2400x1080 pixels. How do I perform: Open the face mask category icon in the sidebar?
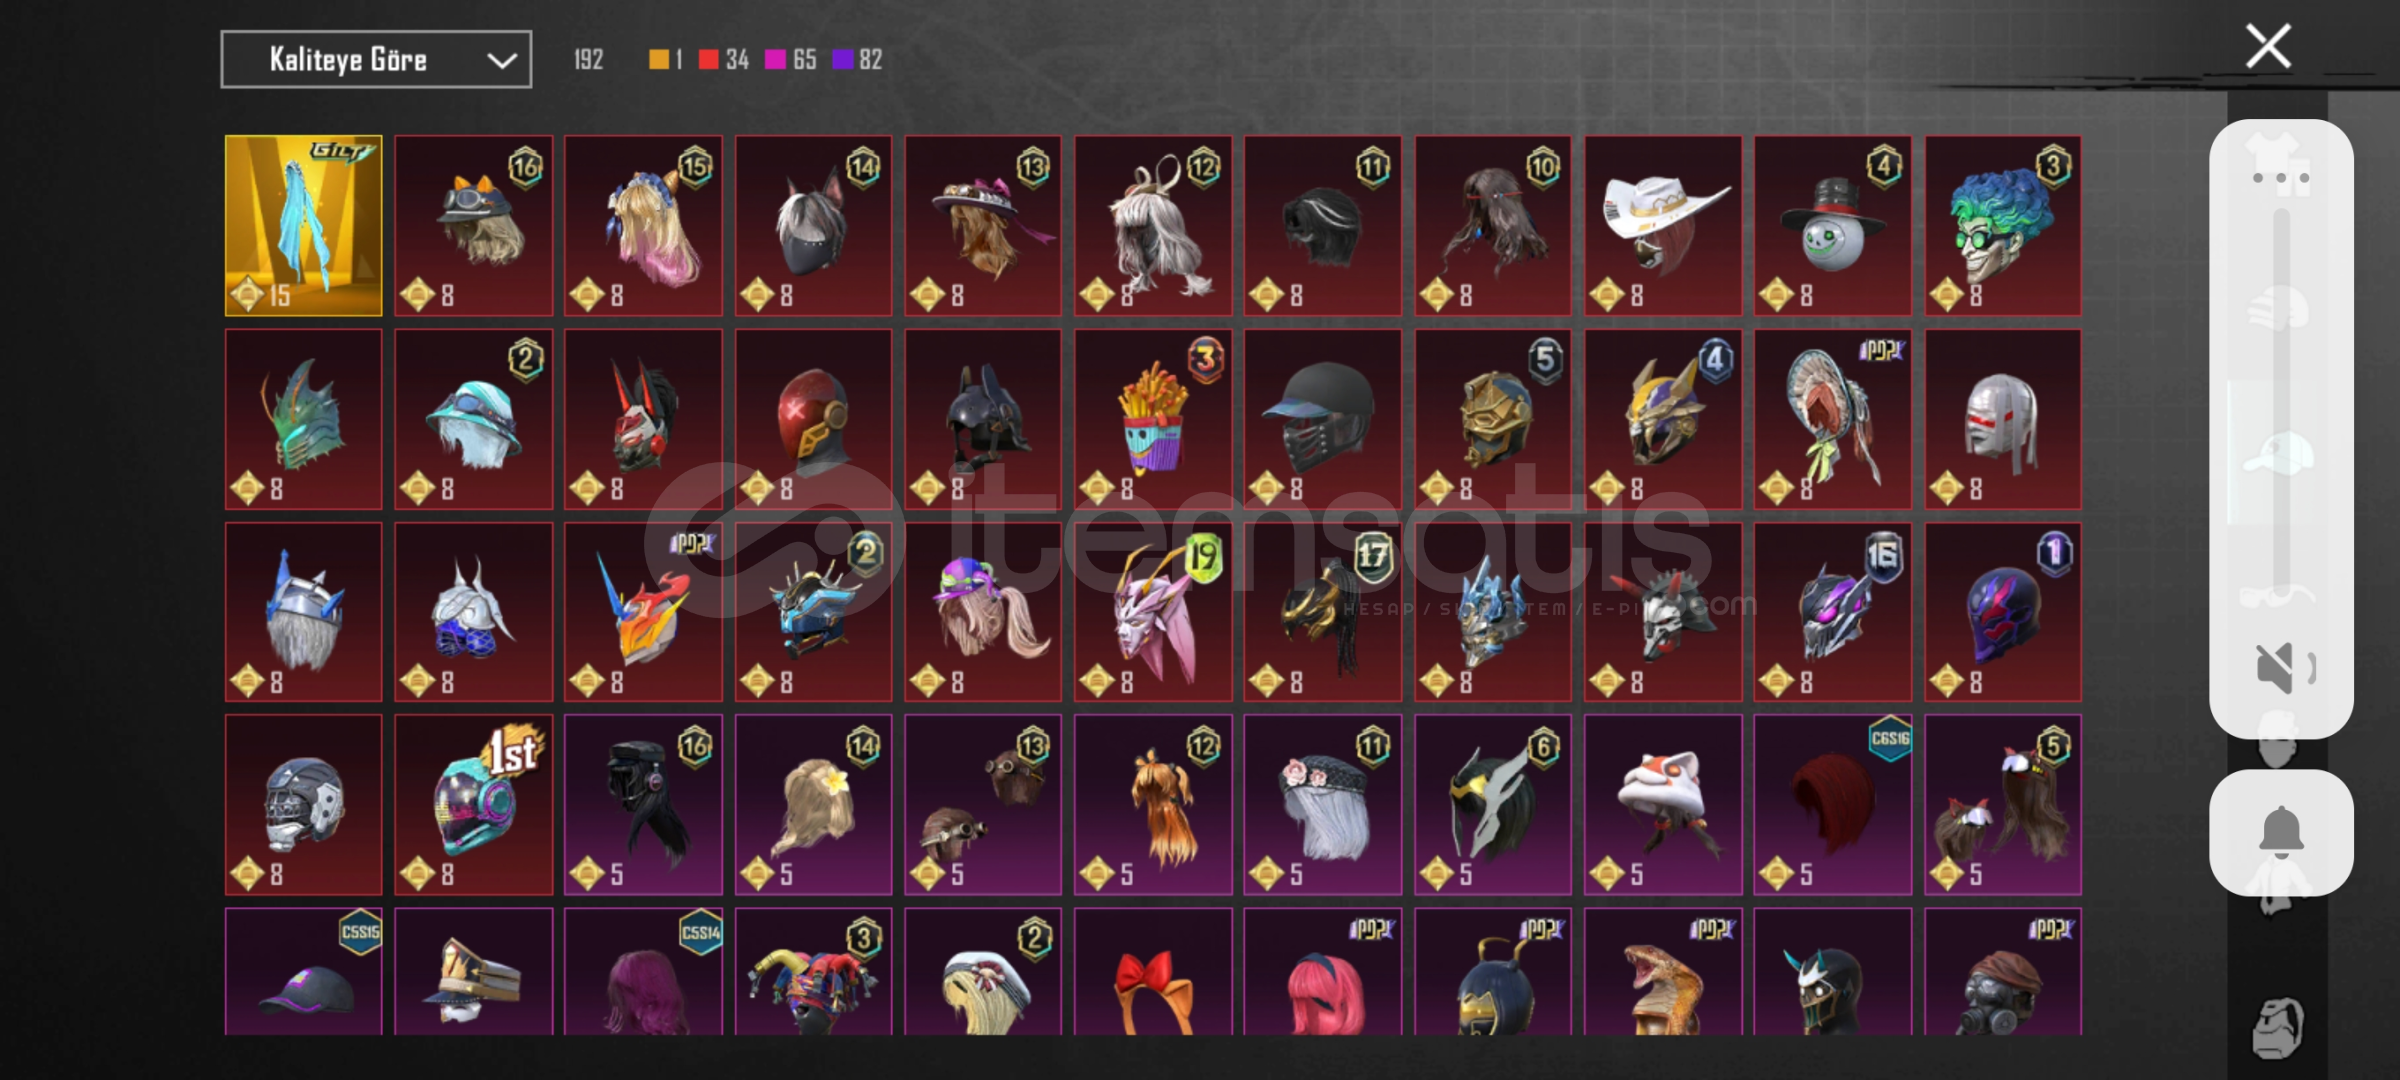2278,1028
